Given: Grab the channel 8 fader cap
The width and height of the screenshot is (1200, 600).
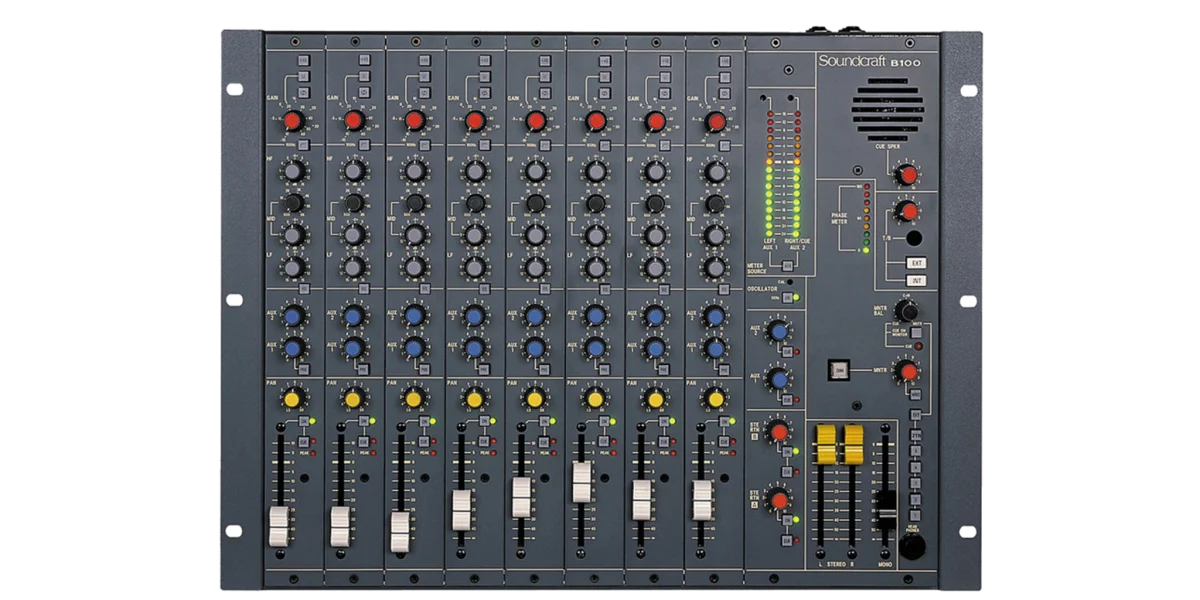Looking at the screenshot, I should point(703,499).
